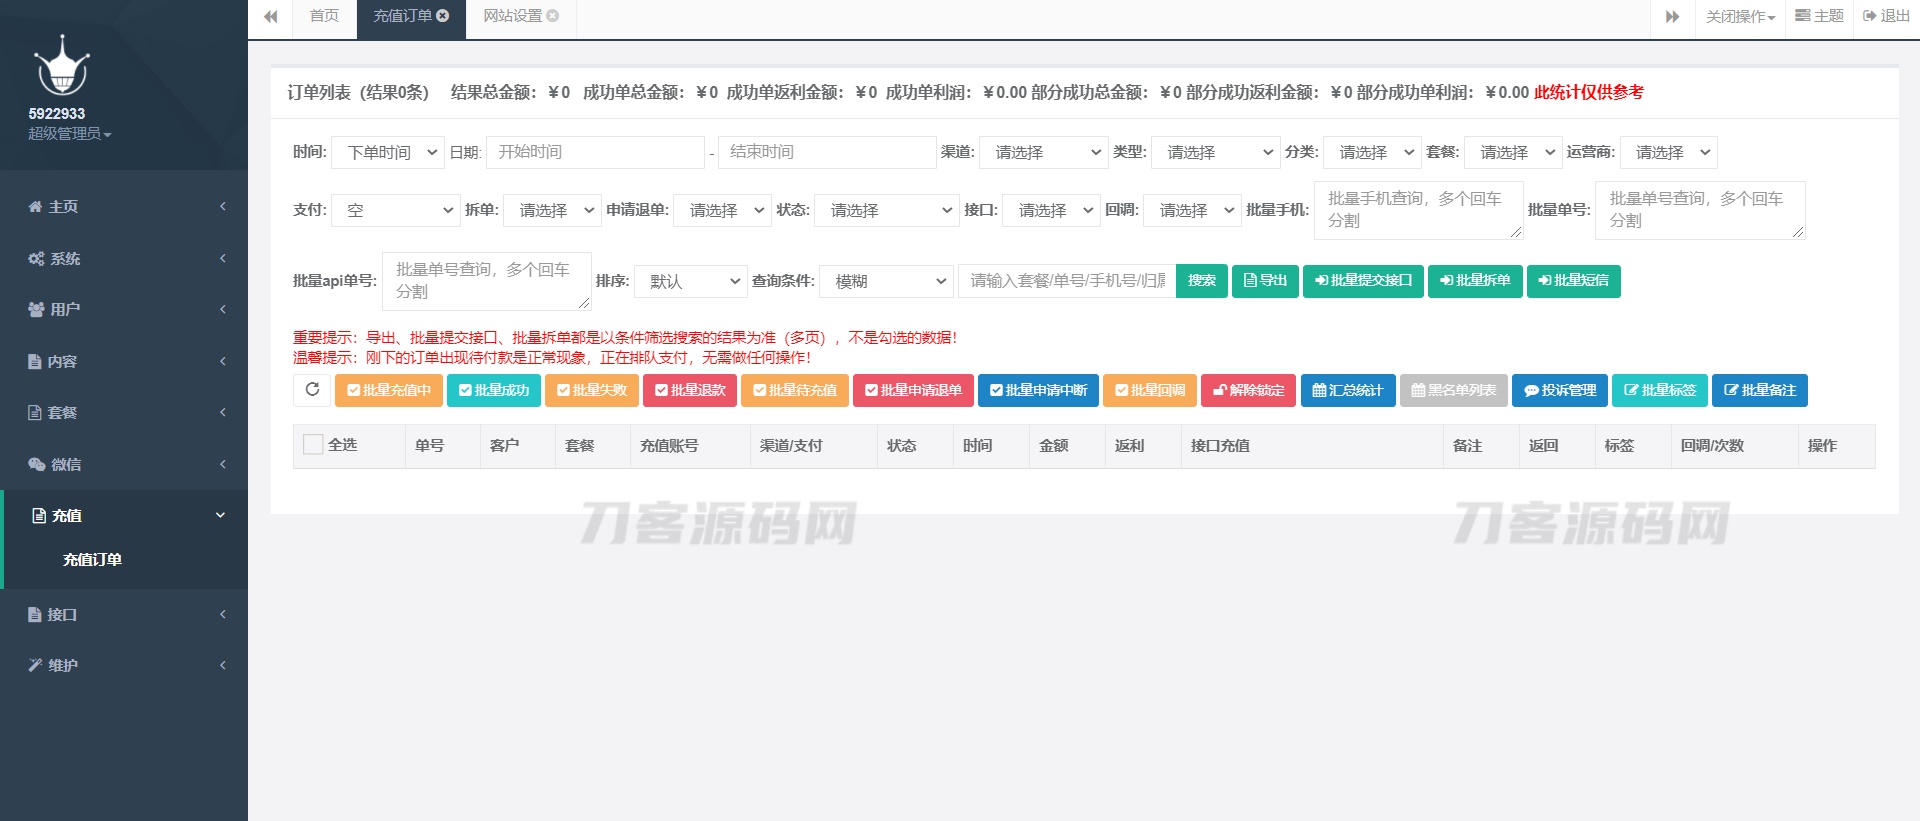Open the 渠道 channel dropdown
Image resolution: width=1920 pixels, height=821 pixels.
pos(1043,152)
